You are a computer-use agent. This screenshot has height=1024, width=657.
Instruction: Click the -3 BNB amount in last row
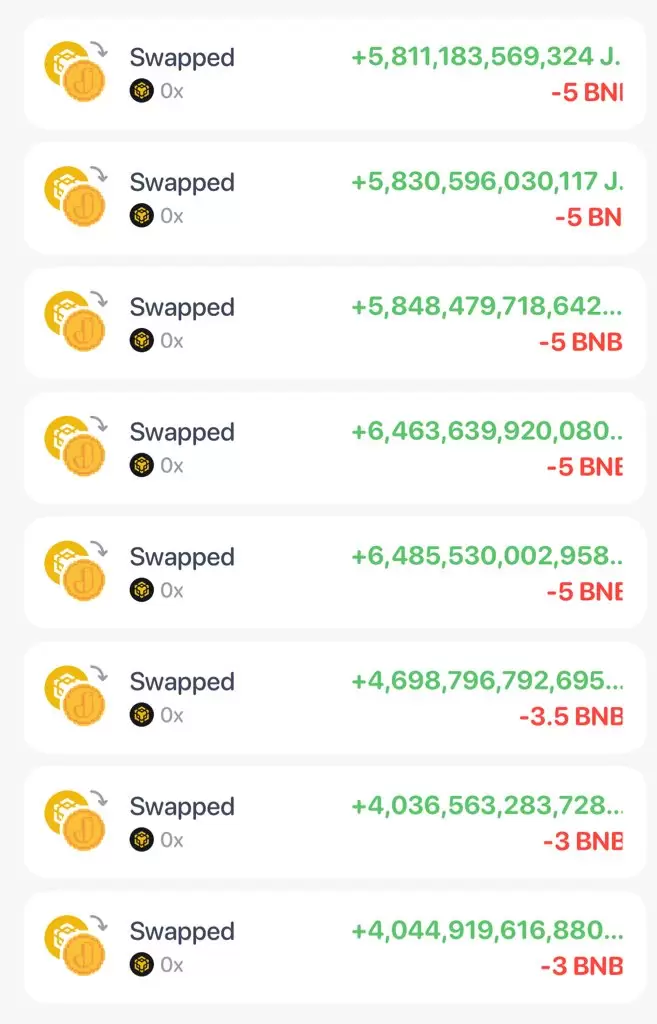pyautogui.click(x=582, y=966)
